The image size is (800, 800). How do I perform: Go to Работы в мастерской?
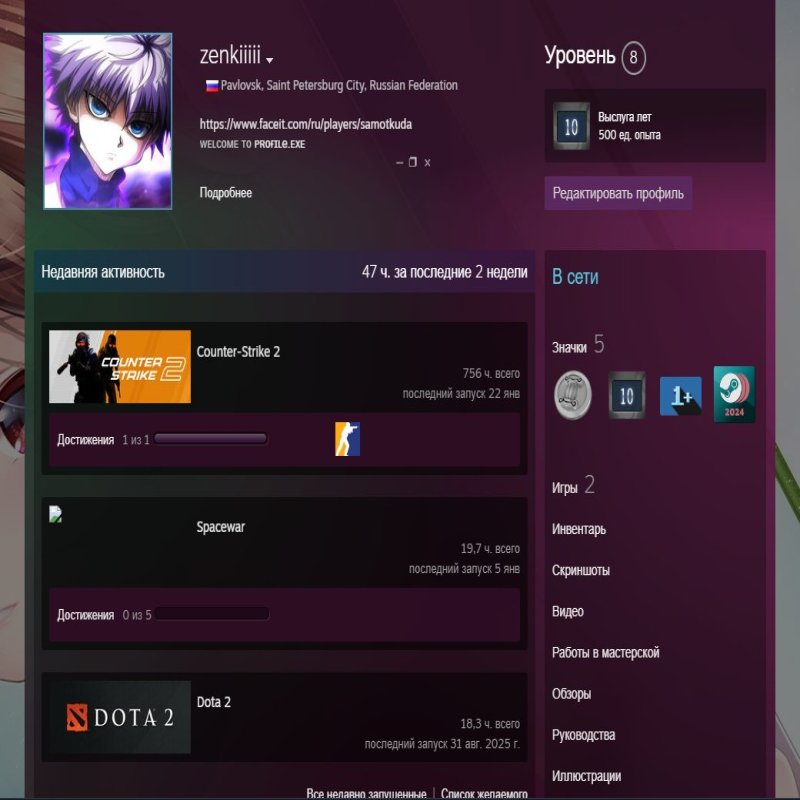(x=606, y=652)
